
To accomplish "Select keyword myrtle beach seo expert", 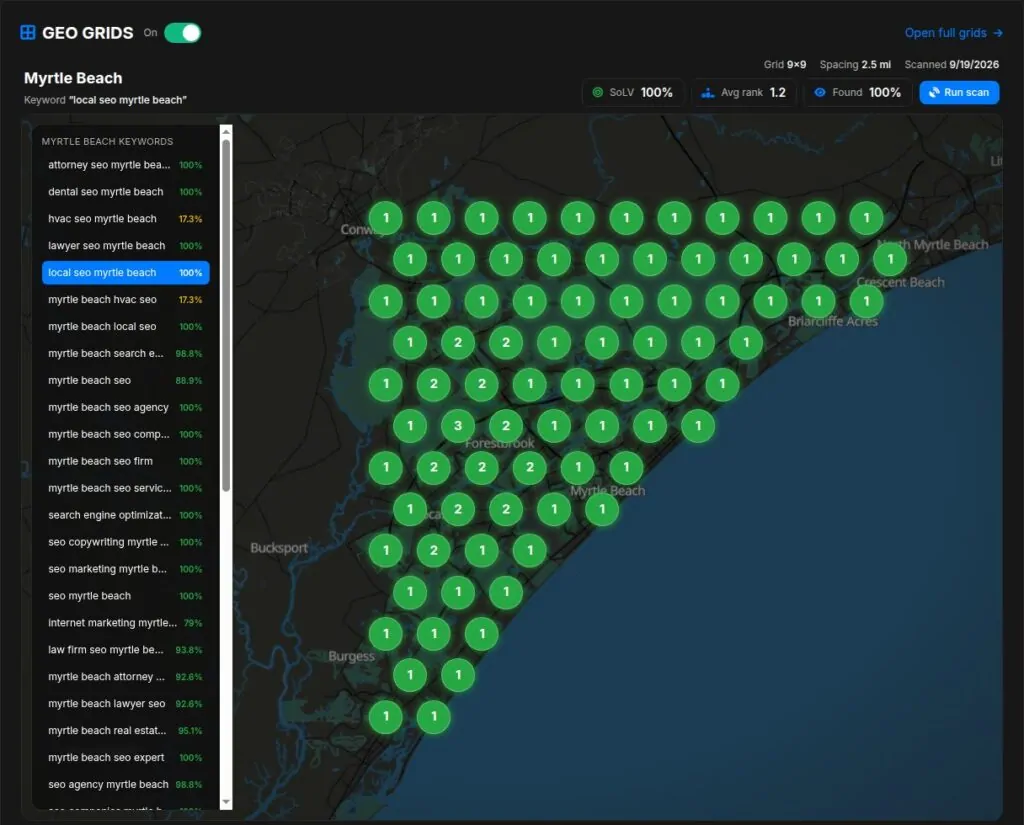I will point(125,758).
